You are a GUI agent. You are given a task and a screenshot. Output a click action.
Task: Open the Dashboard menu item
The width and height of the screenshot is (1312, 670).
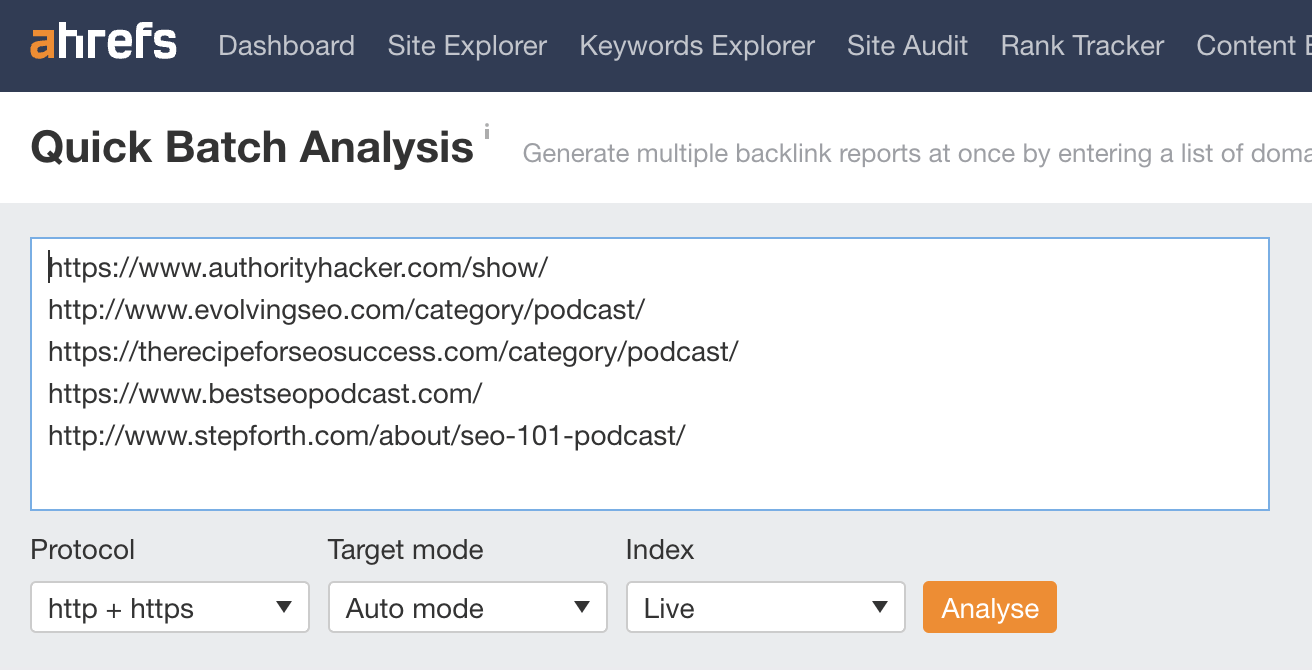(286, 46)
